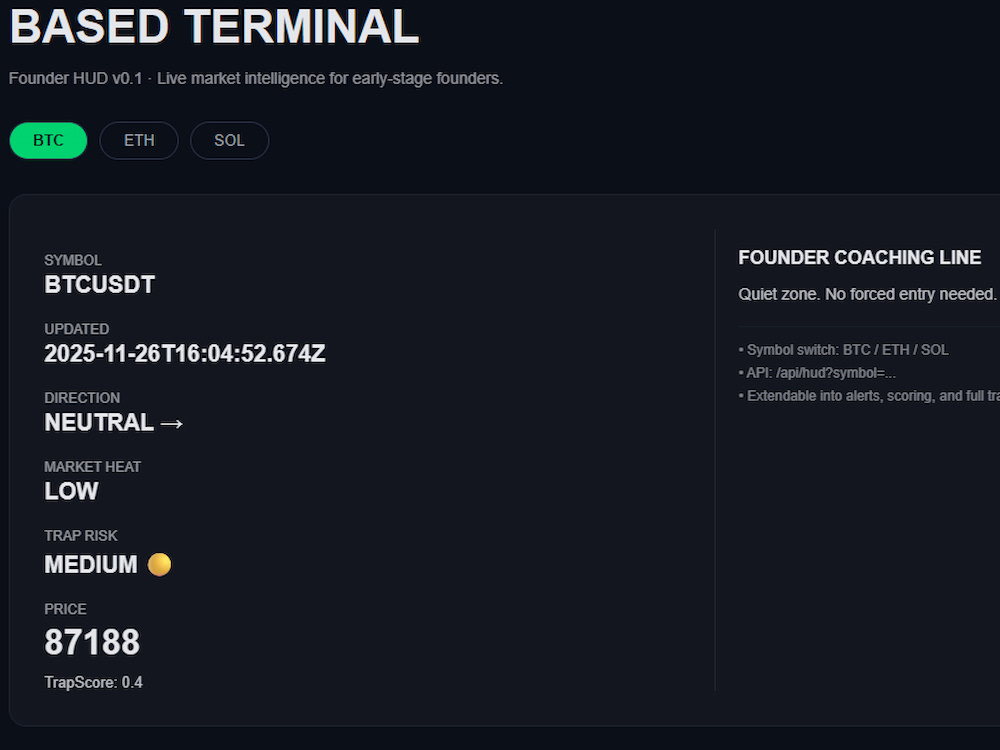Click the Founder Coaching Line heading
The width and height of the screenshot is (1000, 750).
coord(860,258)
